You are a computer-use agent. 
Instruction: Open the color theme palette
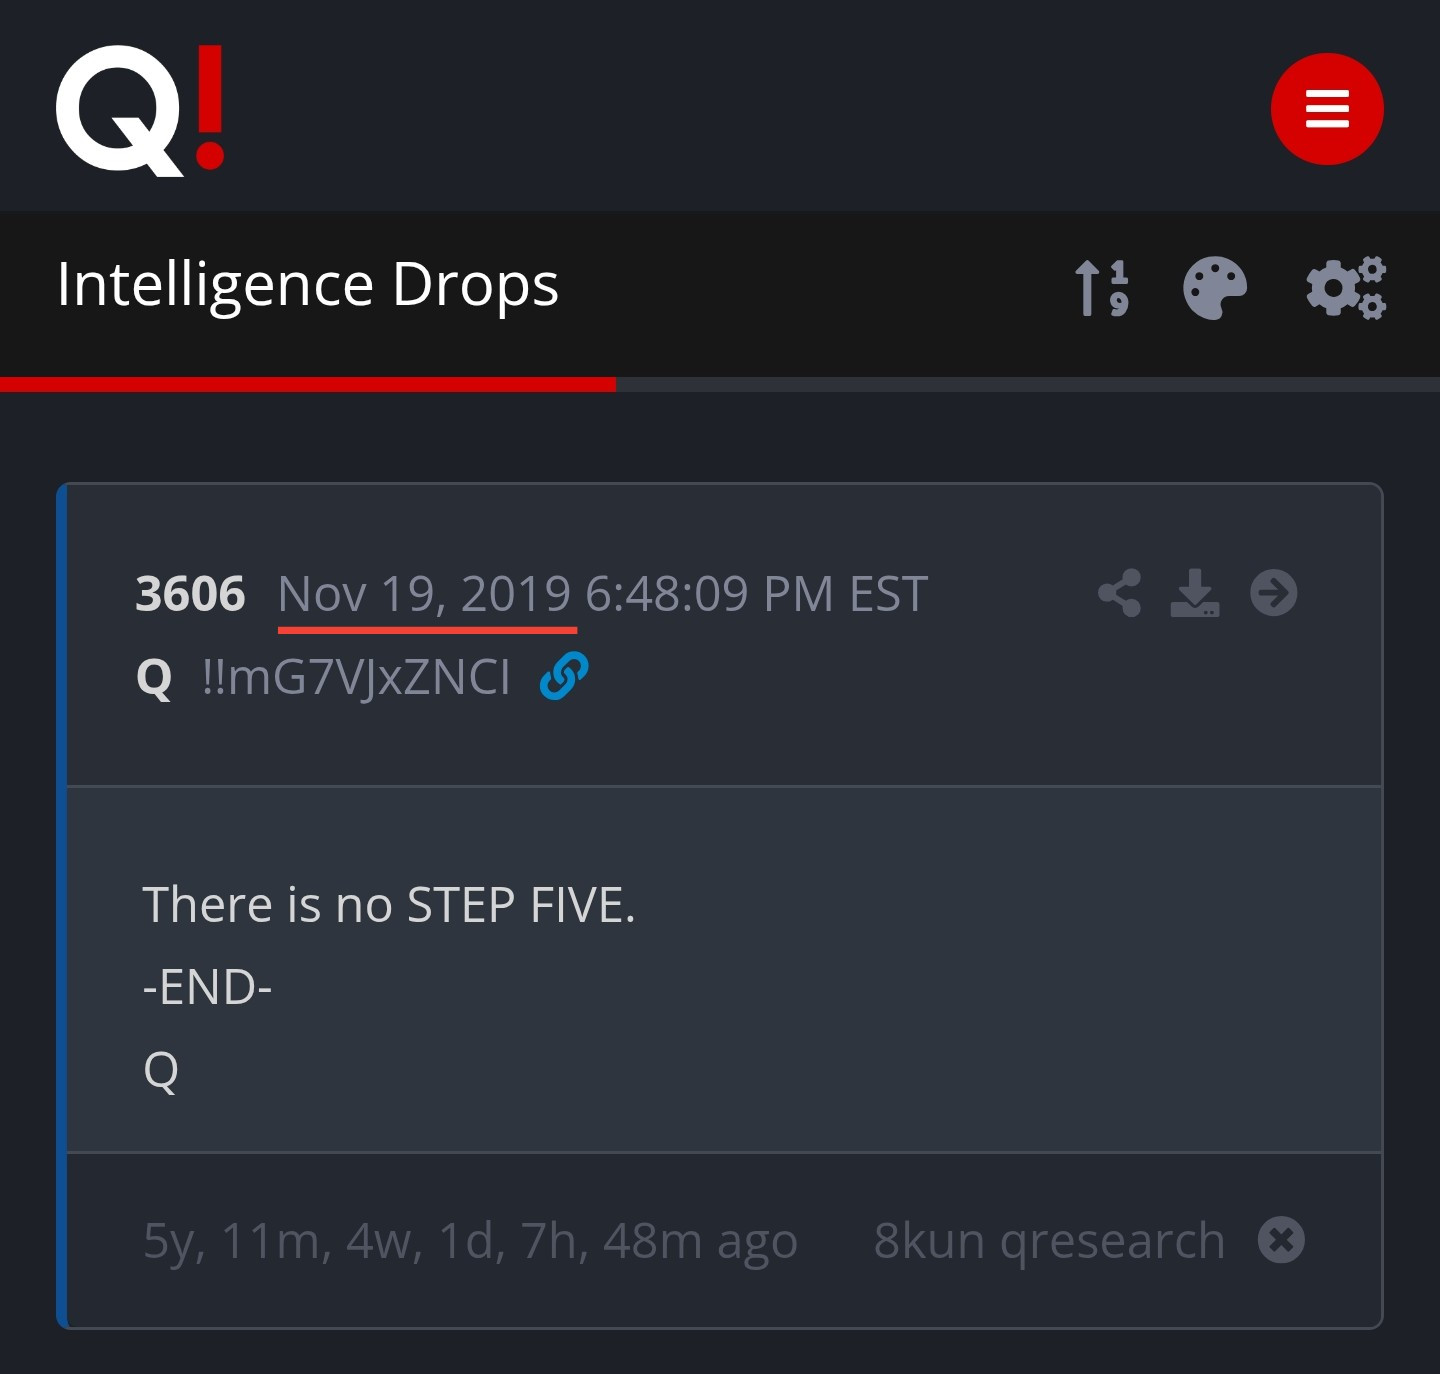pos(1214,288)
